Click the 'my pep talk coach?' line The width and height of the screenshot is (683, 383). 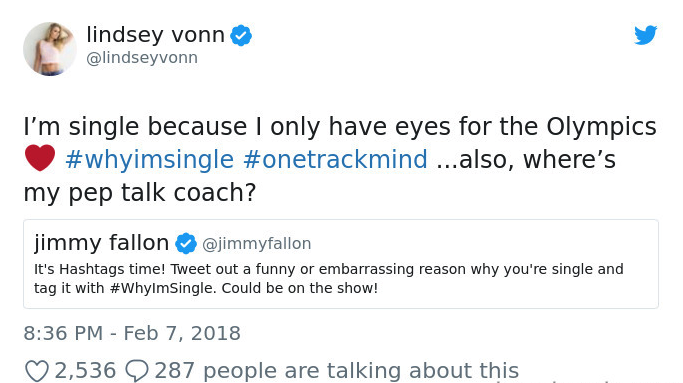(140, 193)
